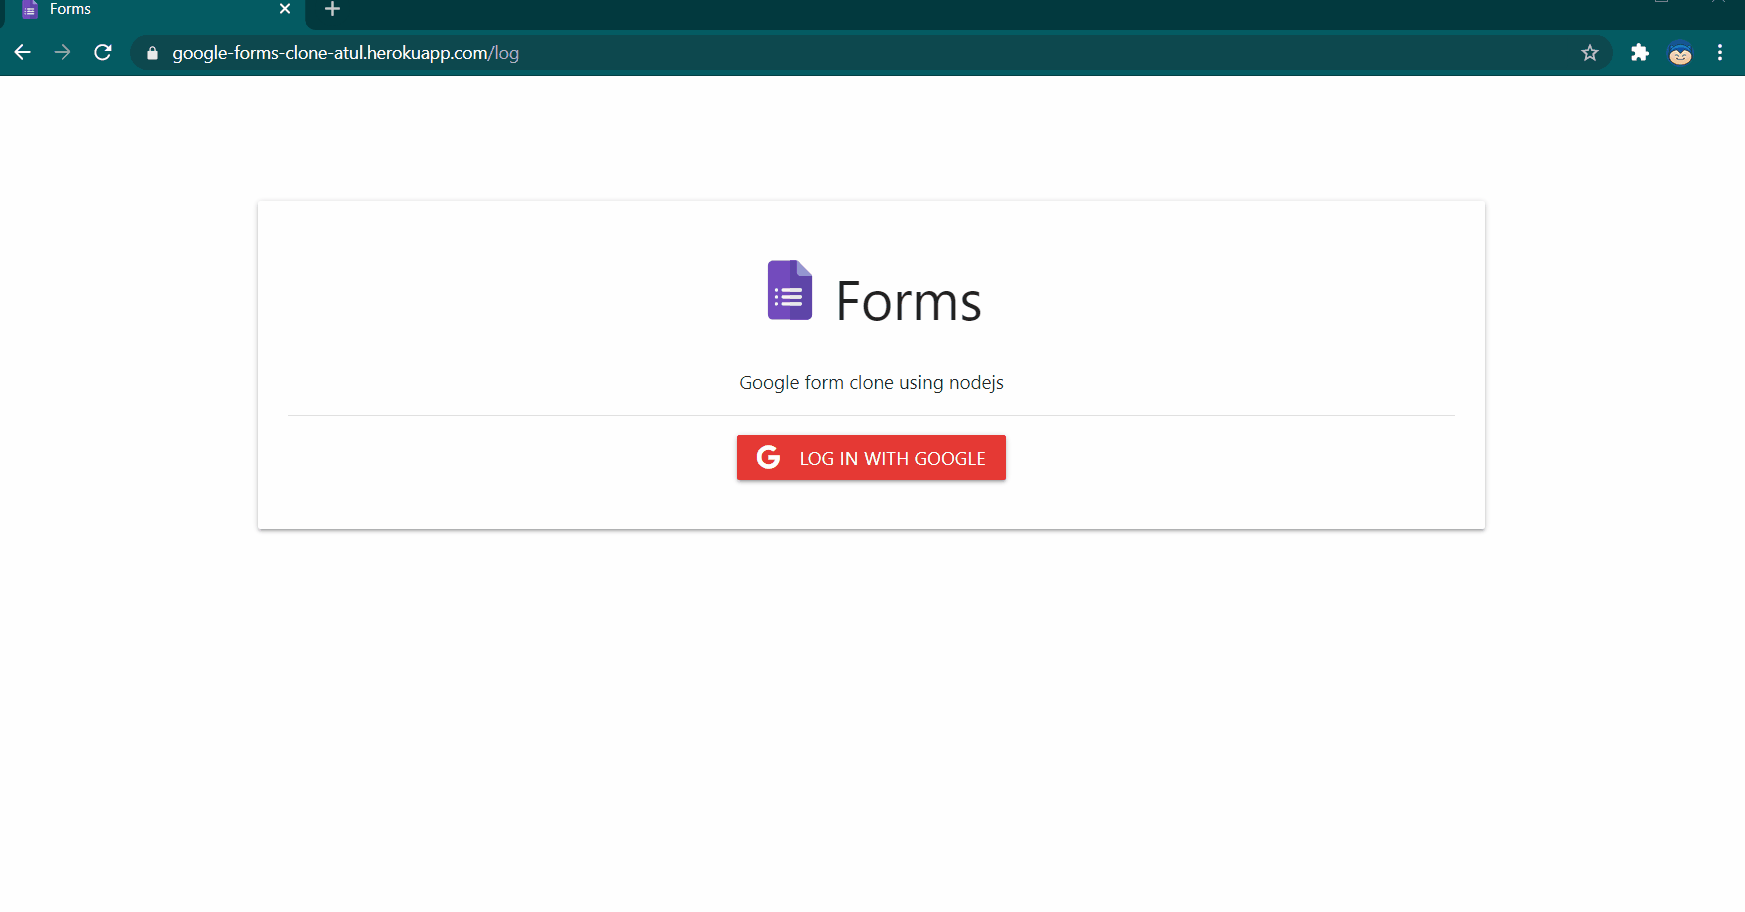
Task: Open the Chrome profile avatar
Action: (1680, 53)
